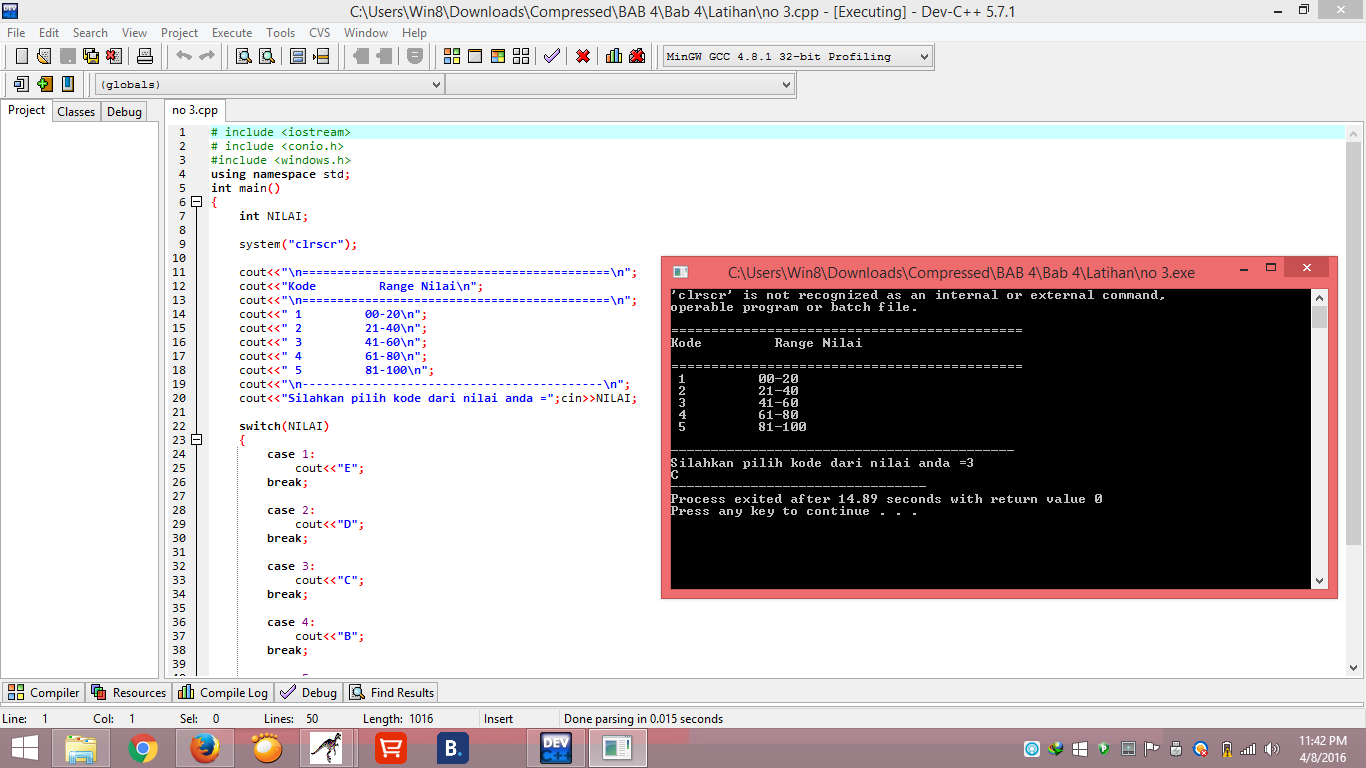Open the File menu

(16, 33)
